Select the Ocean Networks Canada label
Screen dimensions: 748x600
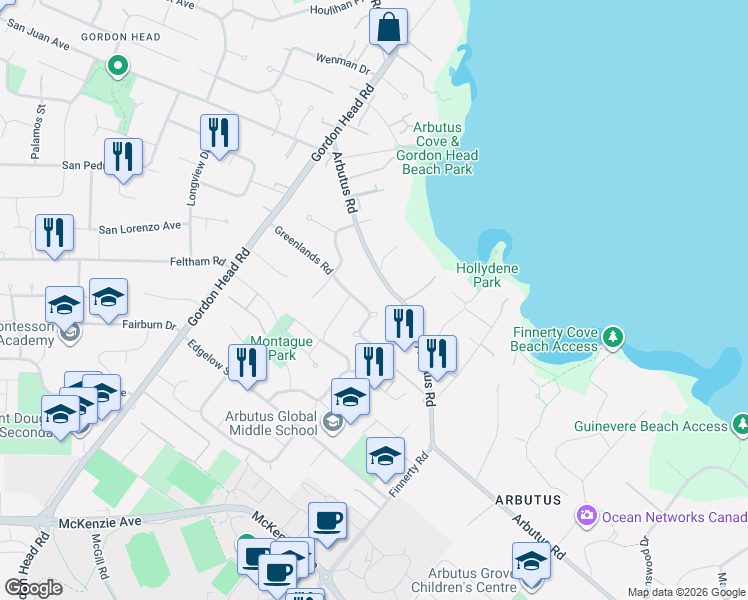tap(675, 517)
